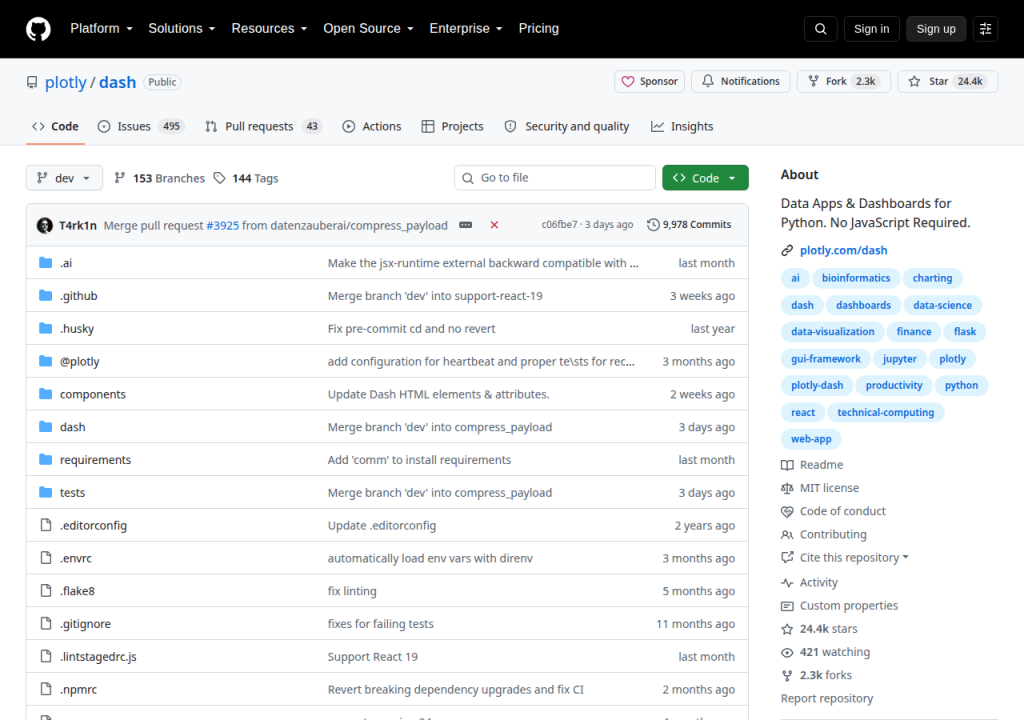
Task: Open the dev branch selector
Action: tap(64, 178)
